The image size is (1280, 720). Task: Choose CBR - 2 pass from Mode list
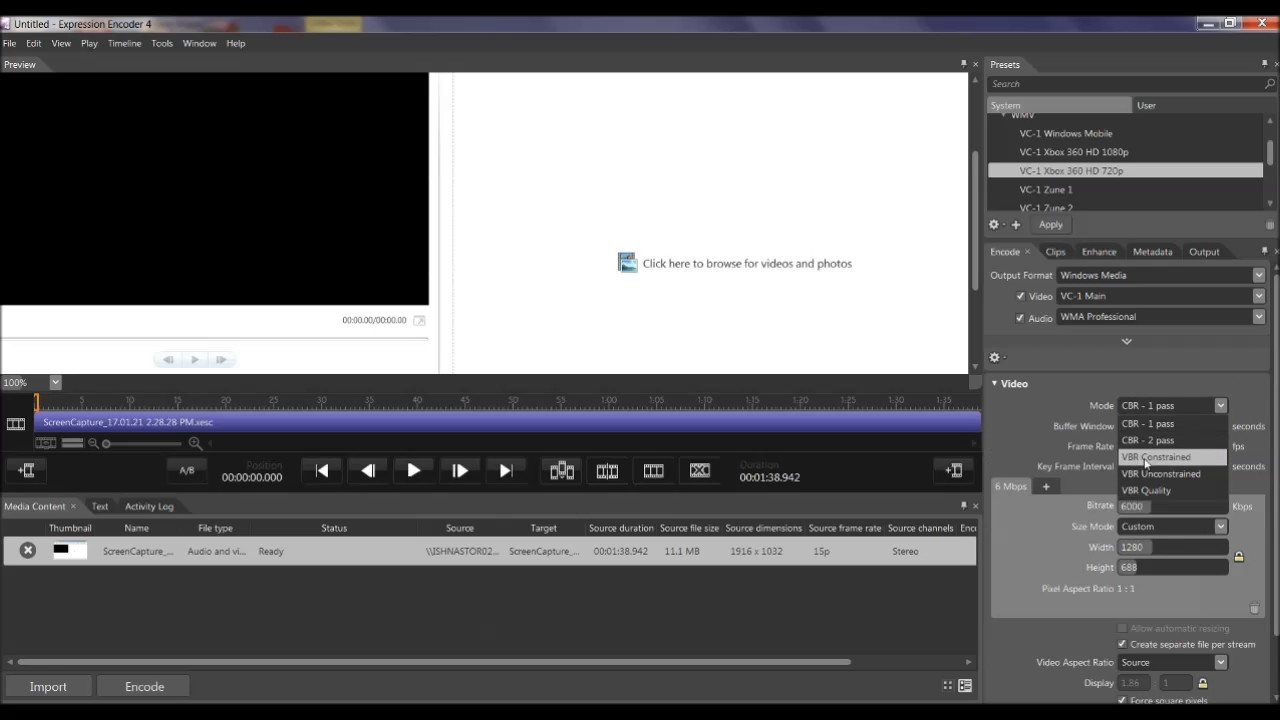[x=1173, y=440]
